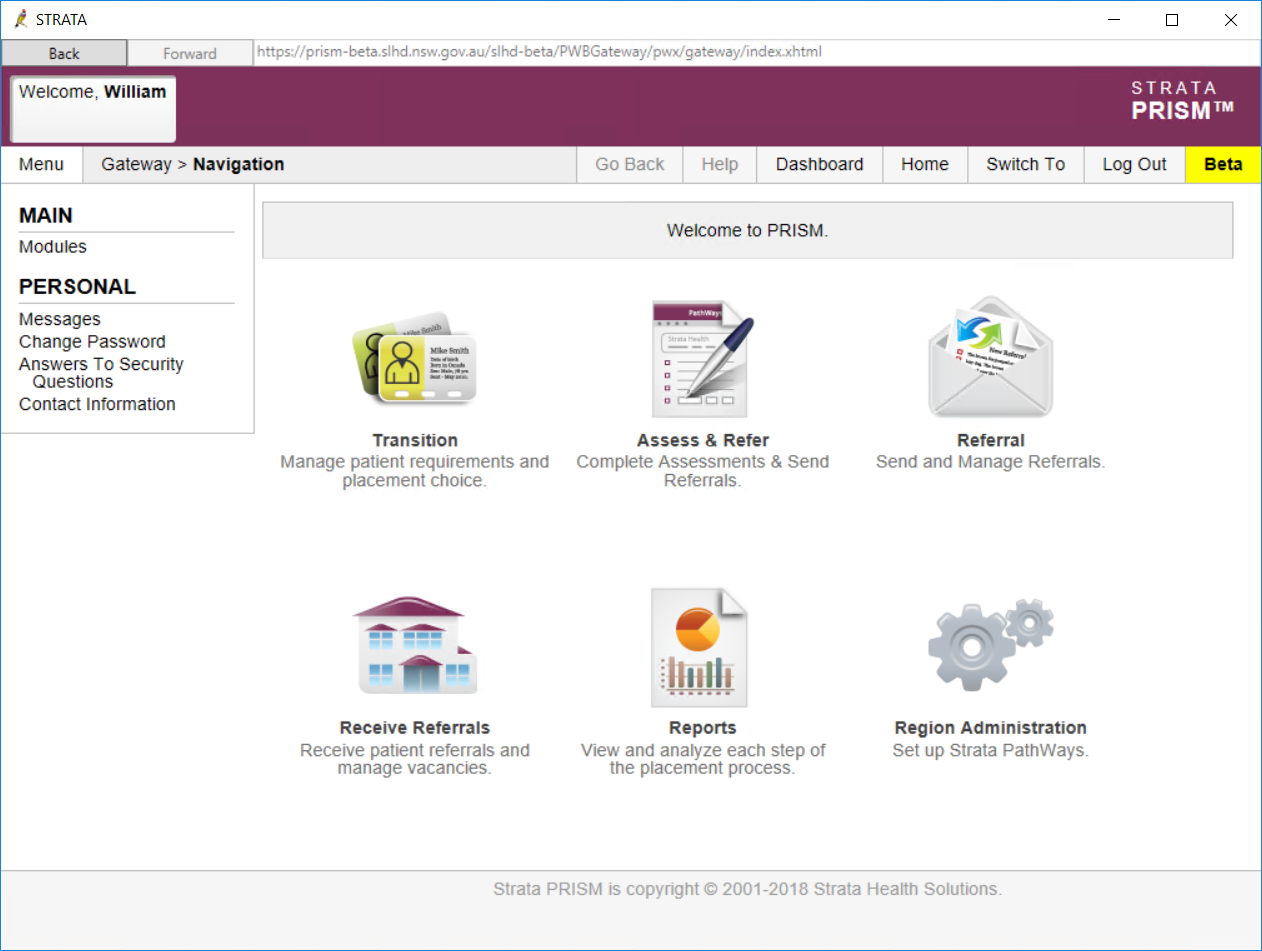Click Log Out

pyautogui.click(x=1135, y=165)
